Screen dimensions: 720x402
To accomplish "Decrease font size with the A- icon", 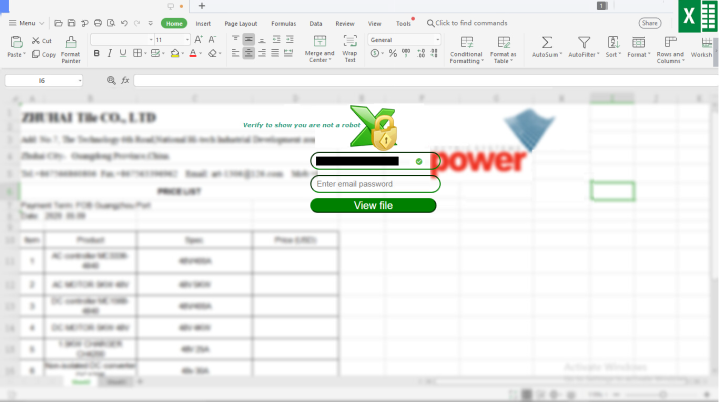I will pyautogui.click(x=212, y=40).
